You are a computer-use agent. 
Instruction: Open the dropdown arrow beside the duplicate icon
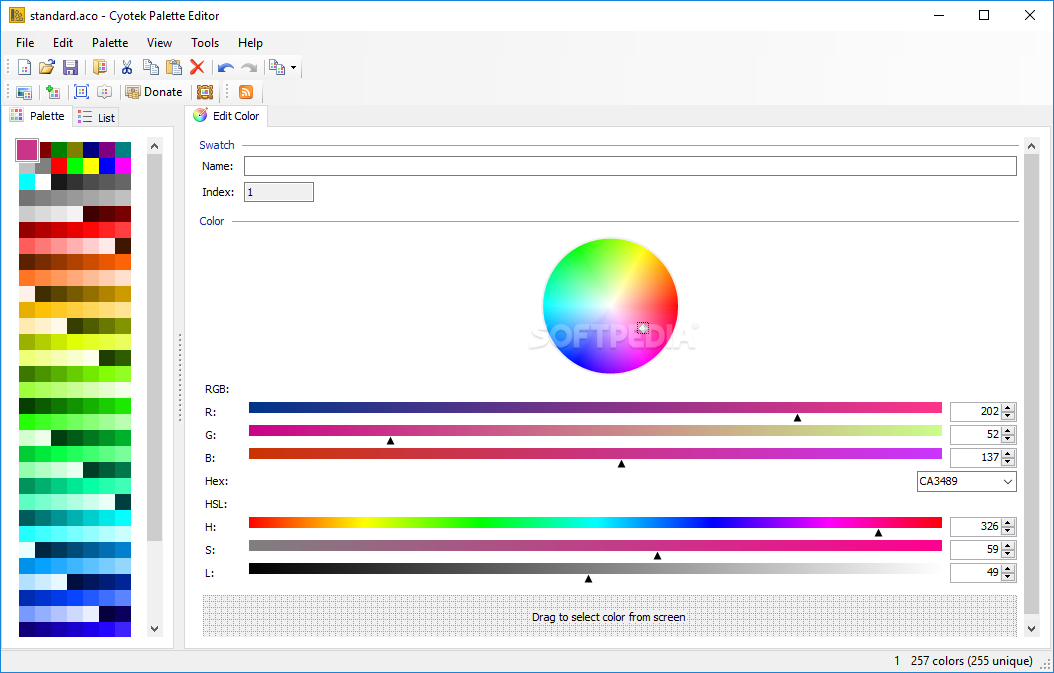pyautogui.click(x=293, y=67)
